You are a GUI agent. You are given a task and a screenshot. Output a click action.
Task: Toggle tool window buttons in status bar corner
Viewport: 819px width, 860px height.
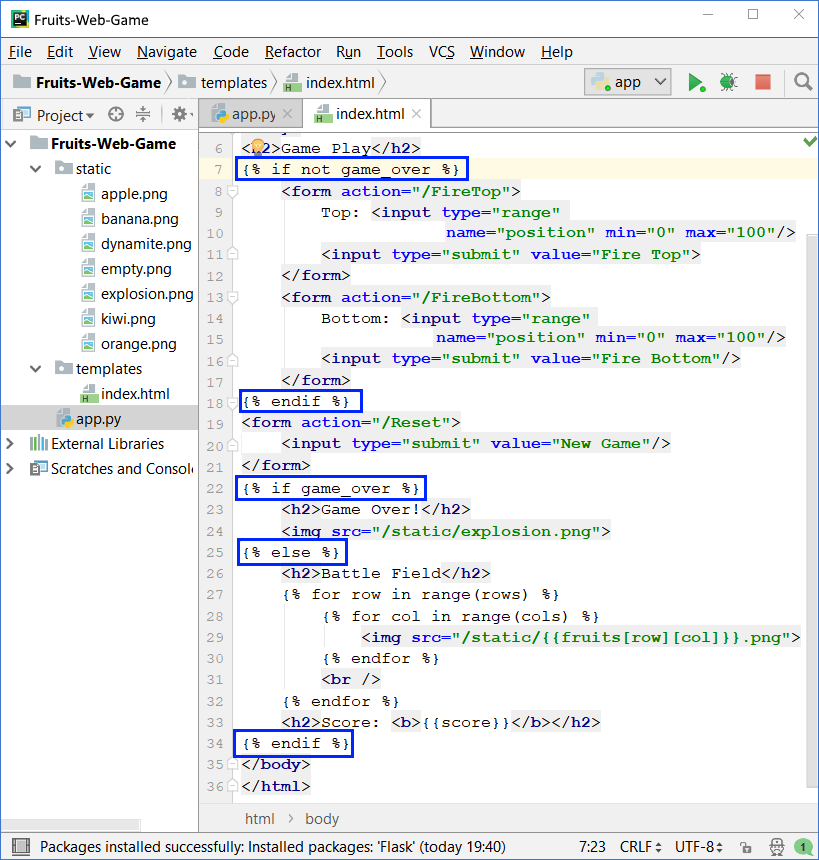[19, 847]
